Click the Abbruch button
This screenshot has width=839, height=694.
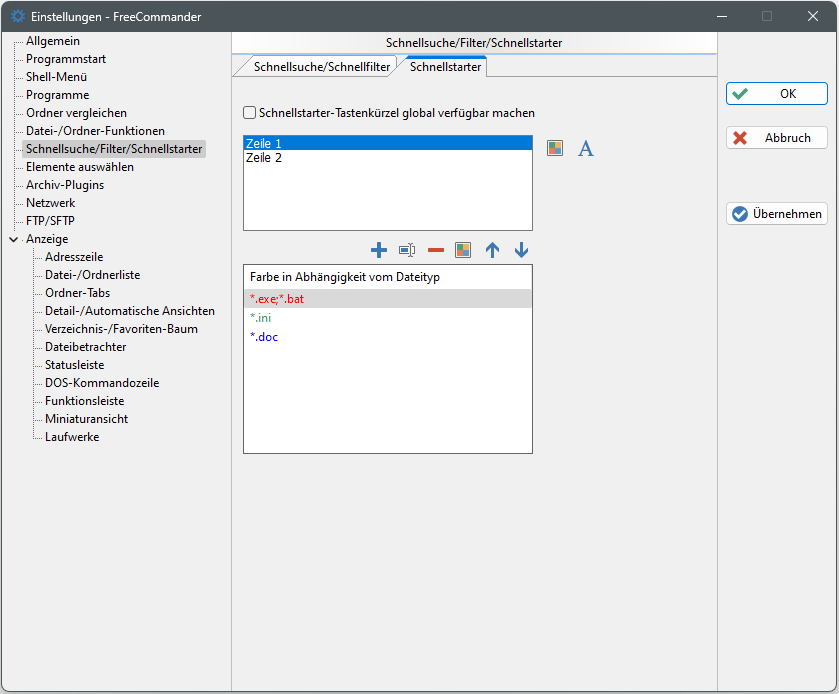coord(776,138)
